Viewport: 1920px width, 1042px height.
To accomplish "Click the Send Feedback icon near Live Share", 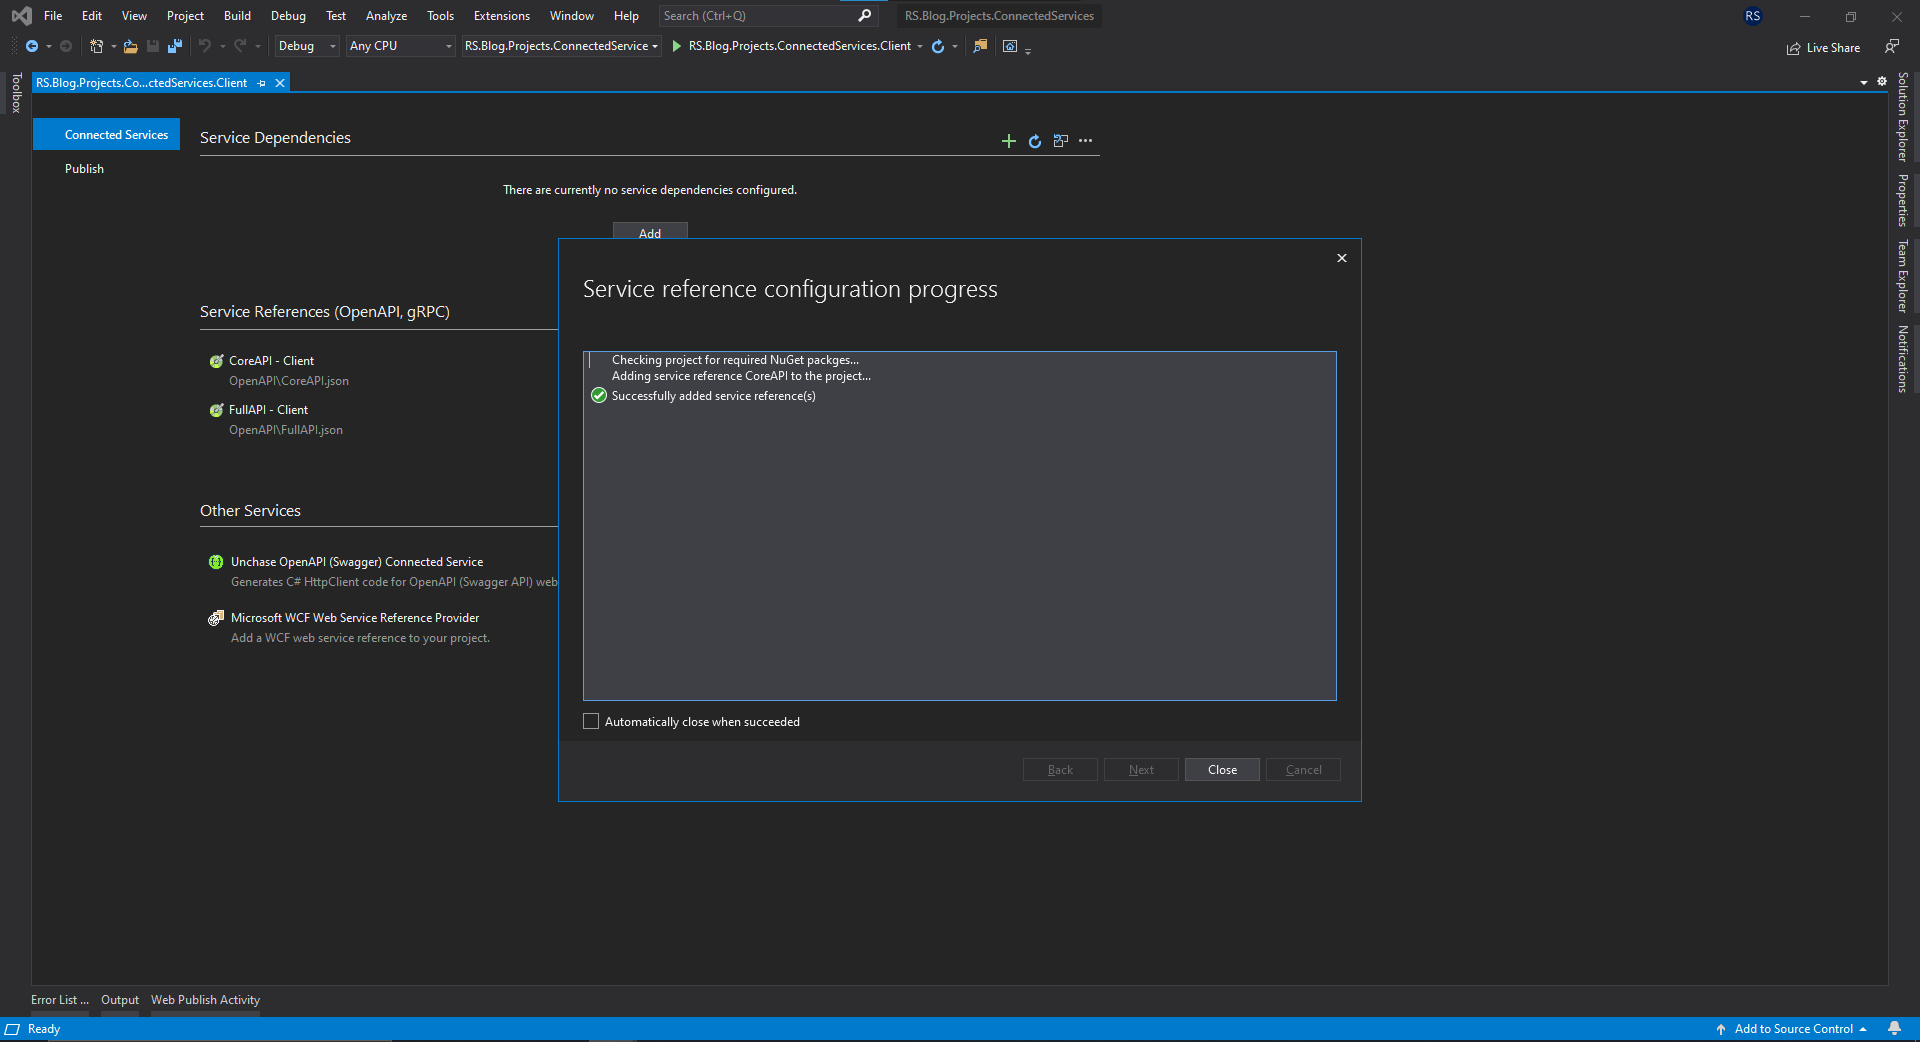I will 1892,46.
